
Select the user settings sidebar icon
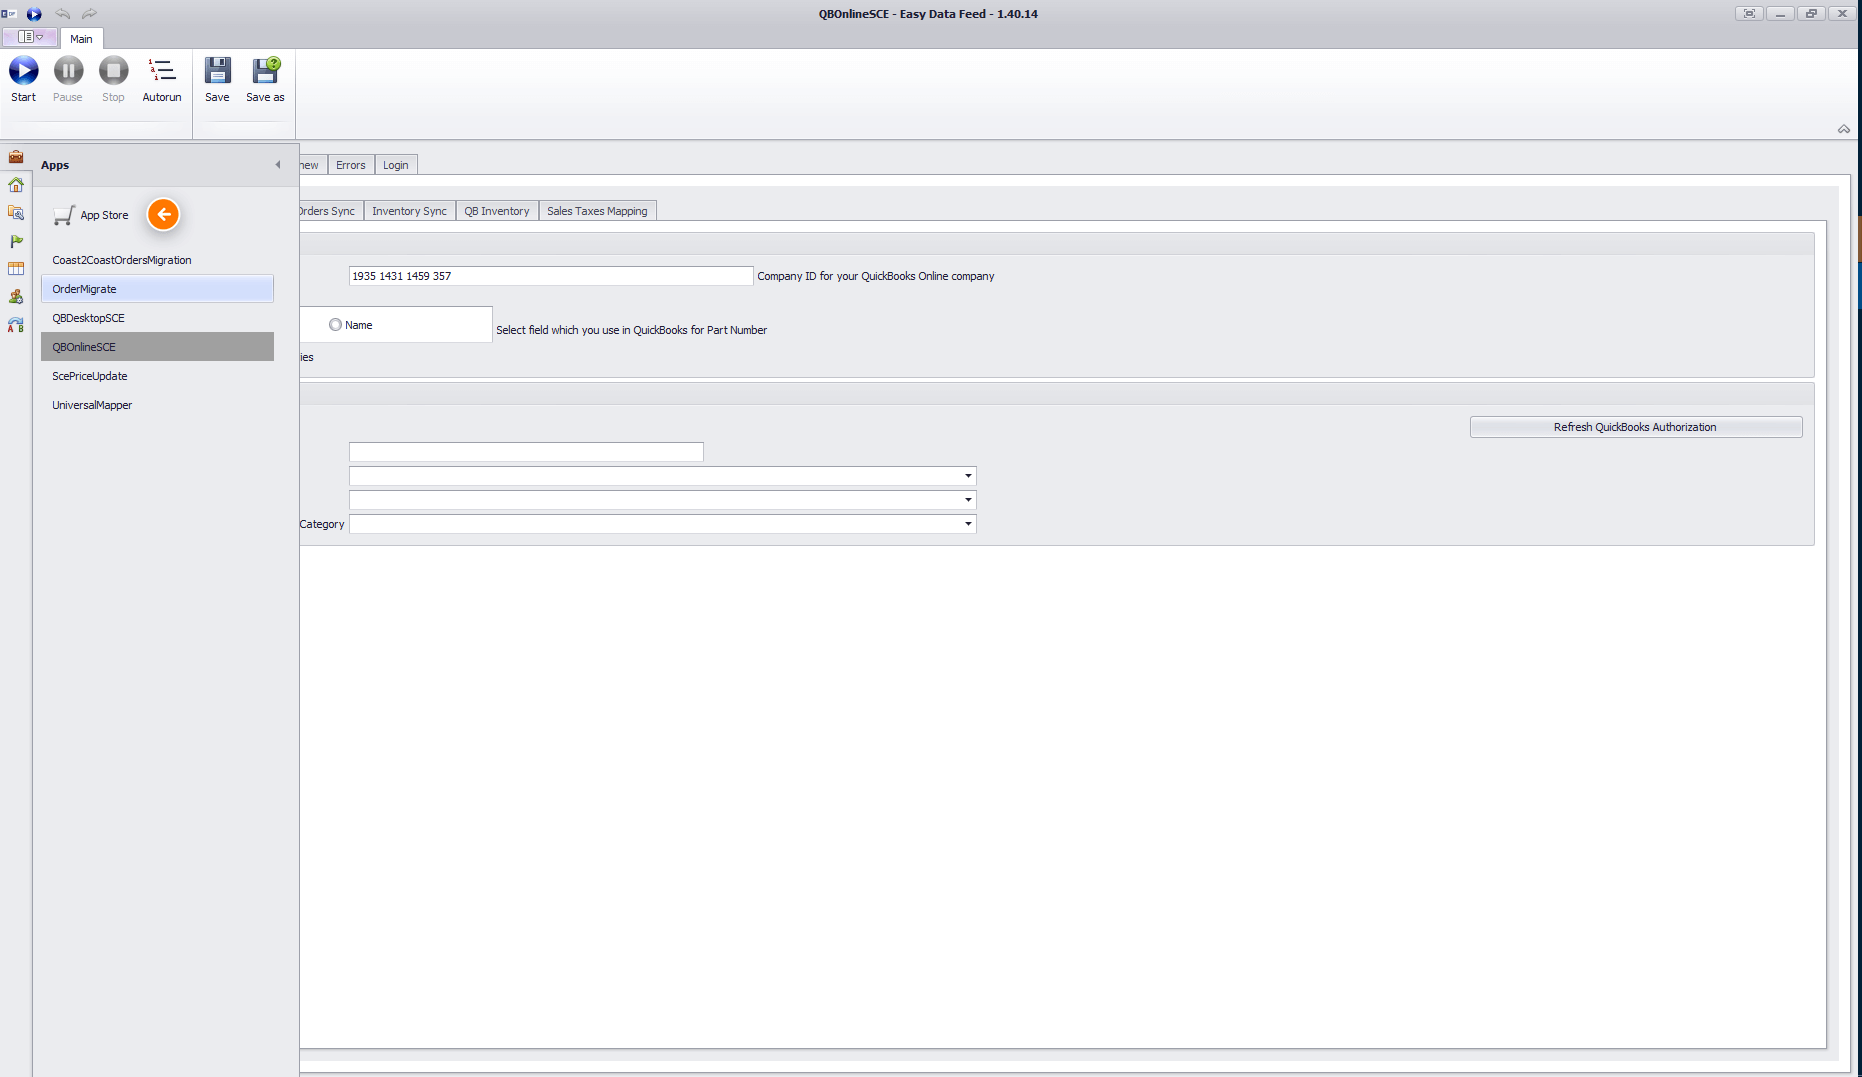[x=16, y=296]
